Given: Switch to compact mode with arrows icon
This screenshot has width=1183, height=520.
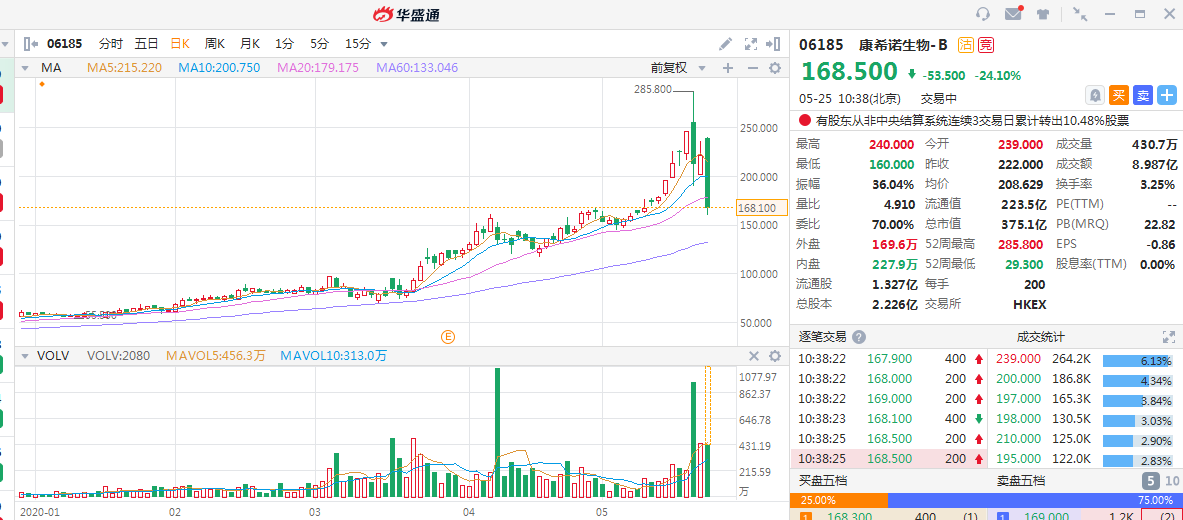Looking at the screenshot, I should [1080, 14].
